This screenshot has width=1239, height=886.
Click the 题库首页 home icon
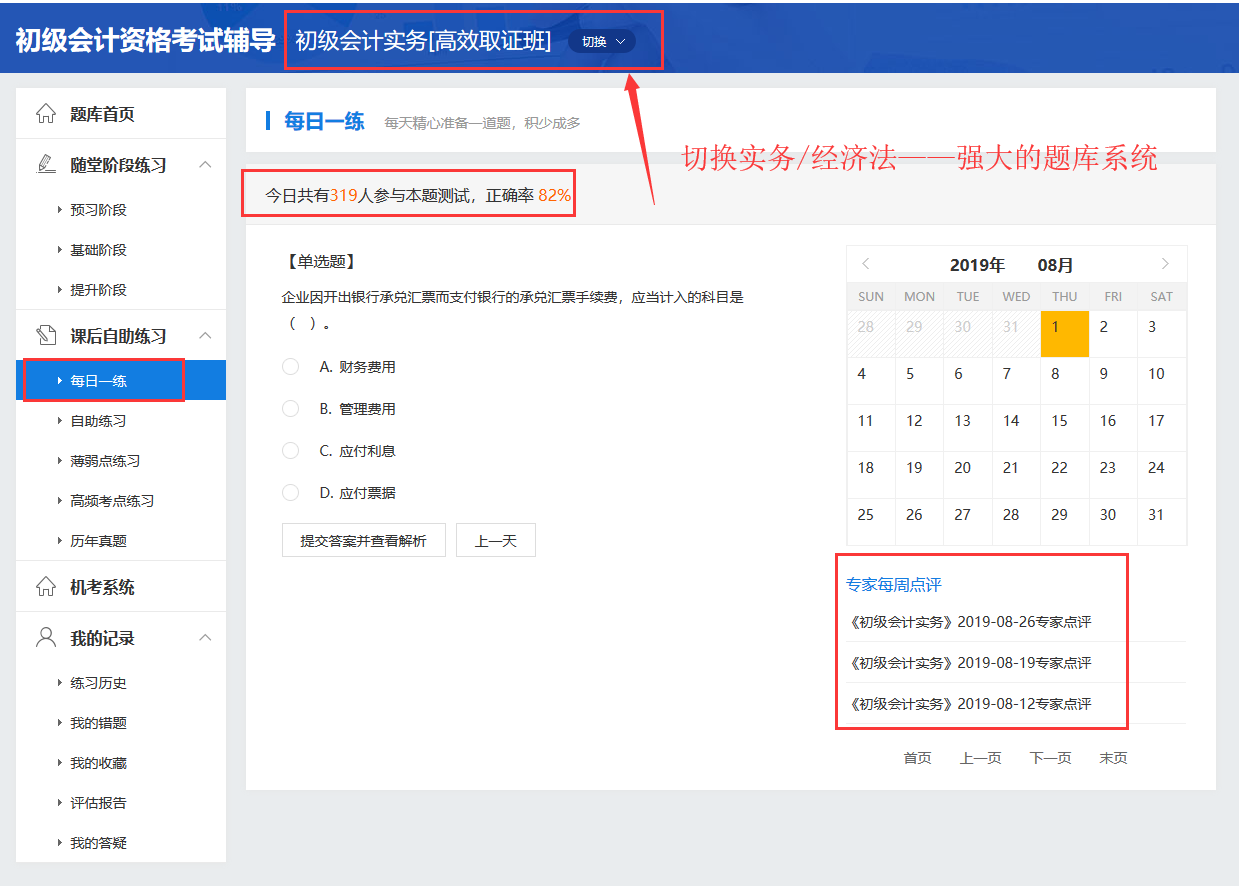[46, 114]
